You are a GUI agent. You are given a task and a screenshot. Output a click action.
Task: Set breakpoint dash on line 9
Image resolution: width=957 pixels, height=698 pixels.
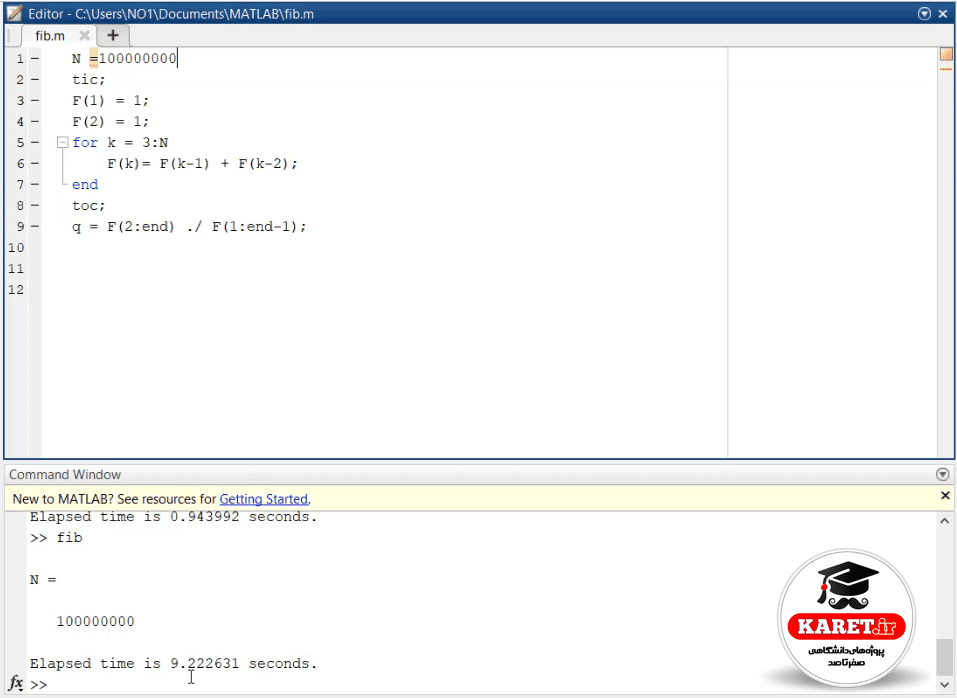(35, 226)
